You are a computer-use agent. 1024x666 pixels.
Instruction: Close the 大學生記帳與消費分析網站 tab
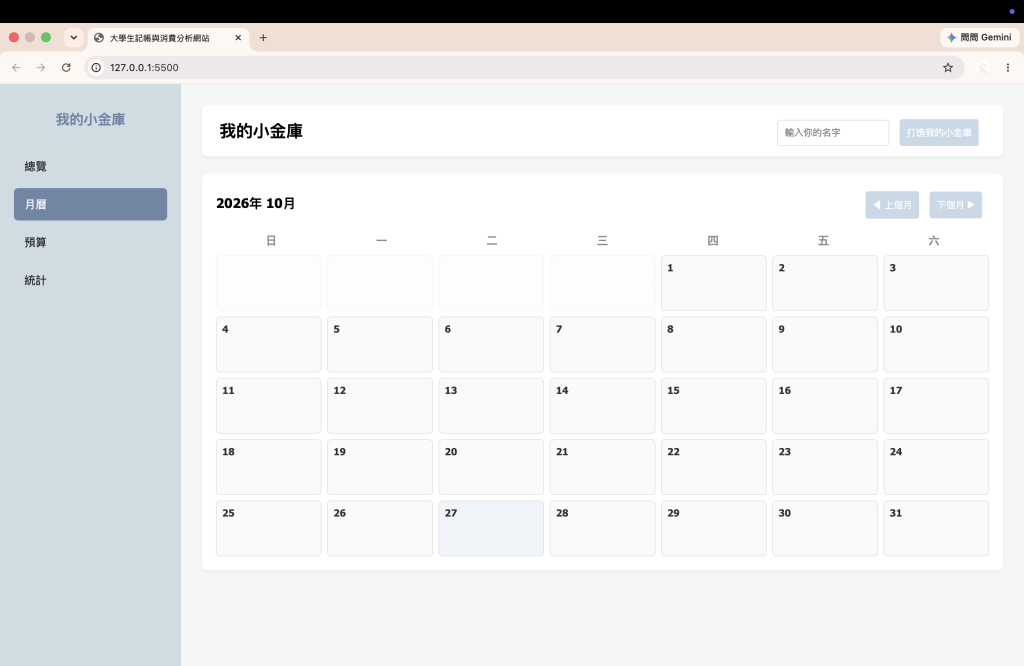coord(238,38)
